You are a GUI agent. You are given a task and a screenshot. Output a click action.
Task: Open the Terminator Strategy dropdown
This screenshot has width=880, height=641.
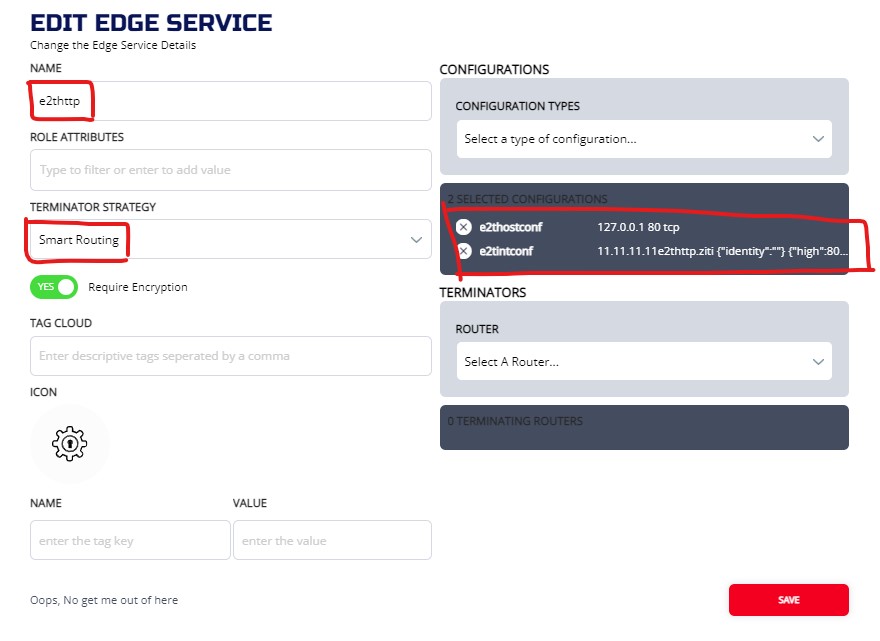[x=230, y=240]
